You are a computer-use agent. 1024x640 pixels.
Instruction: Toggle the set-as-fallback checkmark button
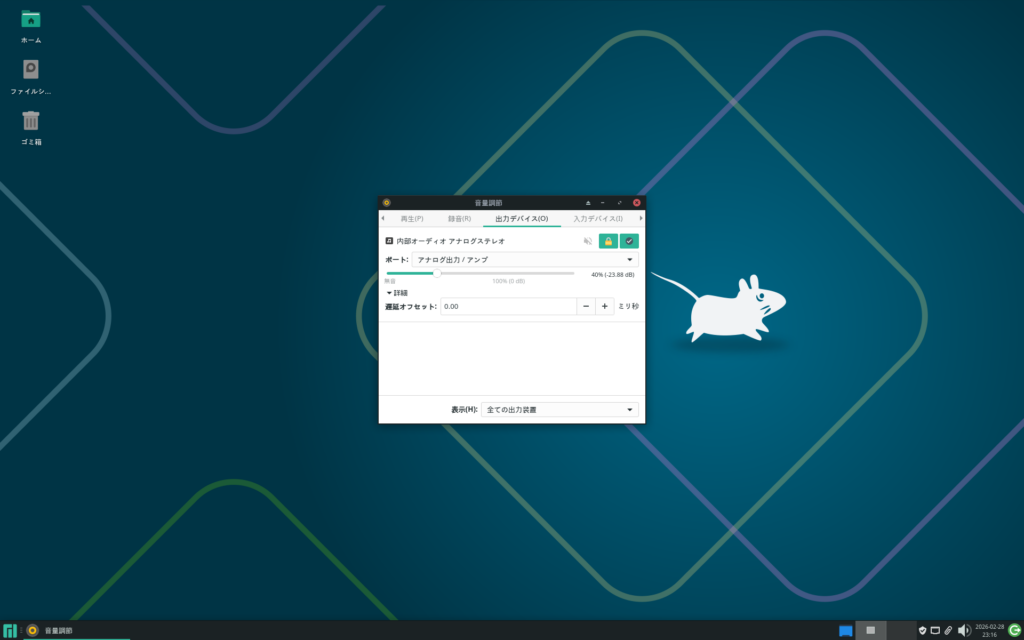tap(629, 241)
